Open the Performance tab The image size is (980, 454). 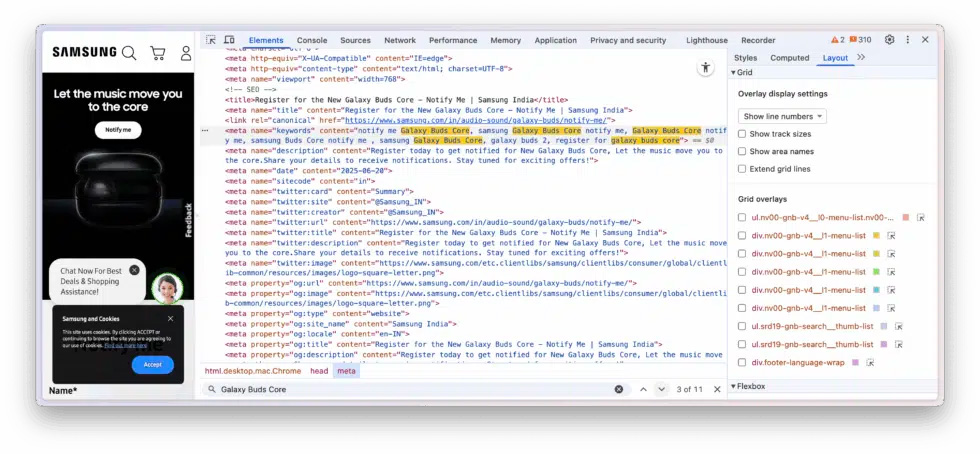click(x=453, y=40)
